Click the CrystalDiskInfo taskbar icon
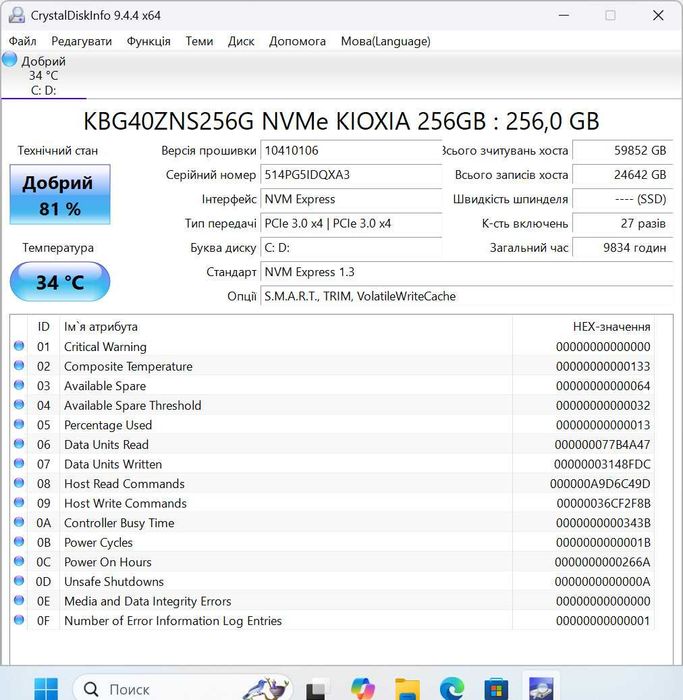The width and height of the screenshot is (683, 700). click(x=541, y=688)
